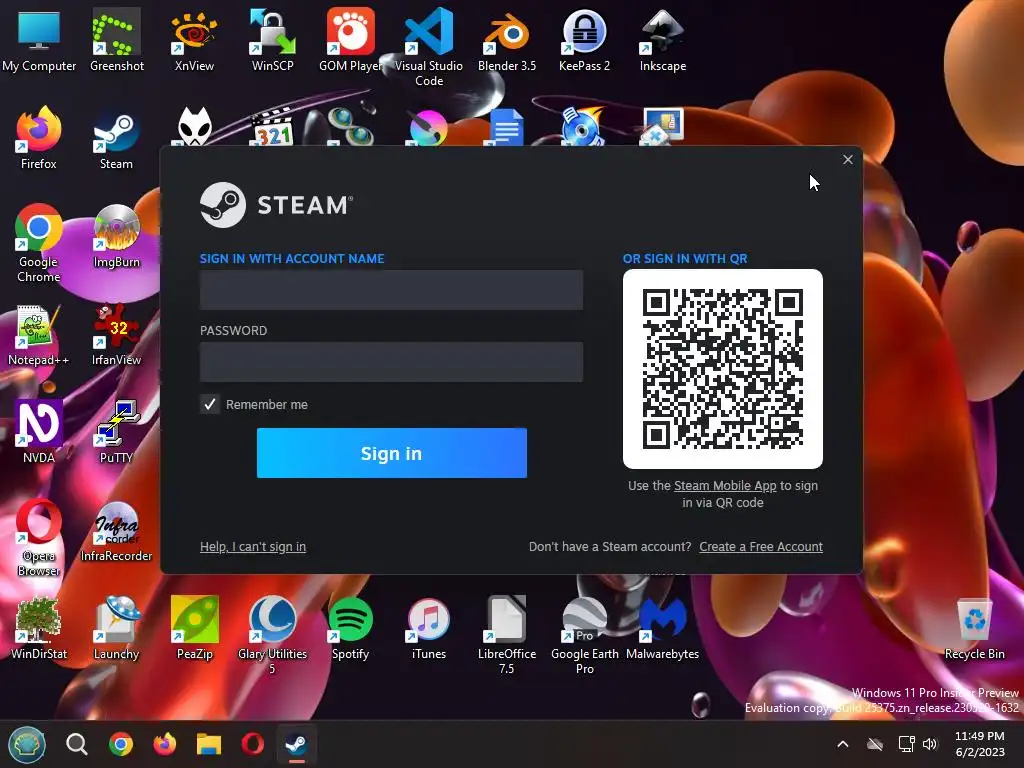The image size is (1024, 768).
Task: Open Notepad++ desktop shortcut
Action: coord(39,334)
